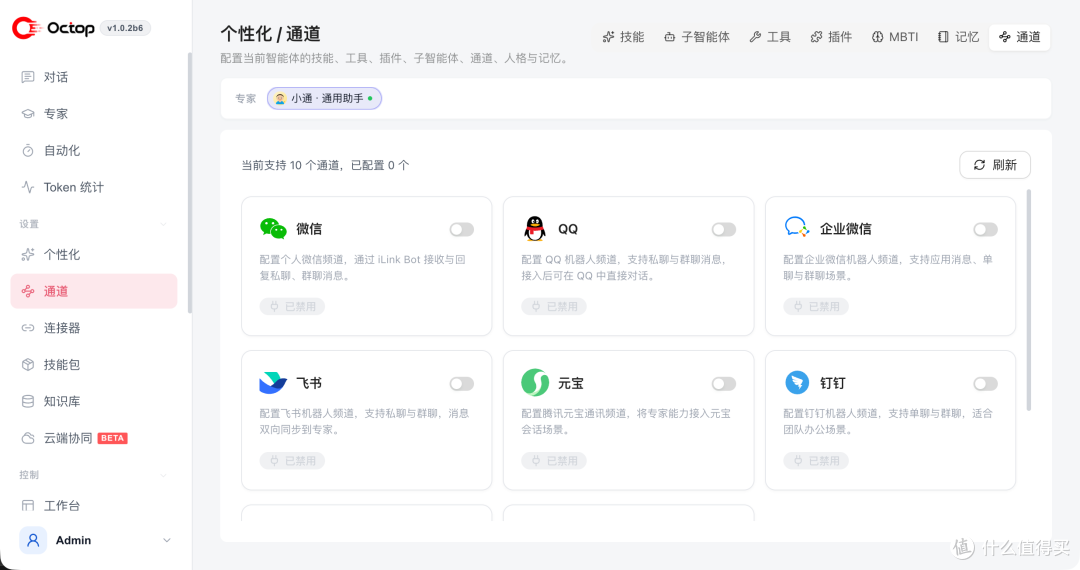This screenshot has height=570, width=1080.
Task: Enable the 飞书 channel switch
Action: point(461,383)
